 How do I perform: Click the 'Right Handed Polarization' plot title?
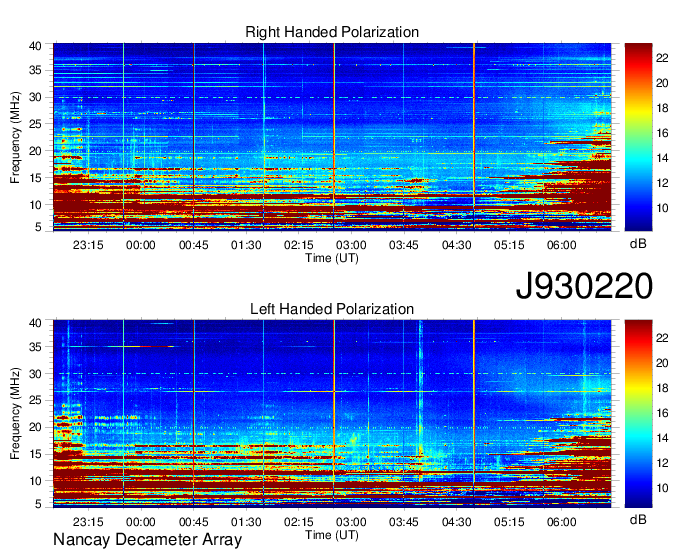332,32
